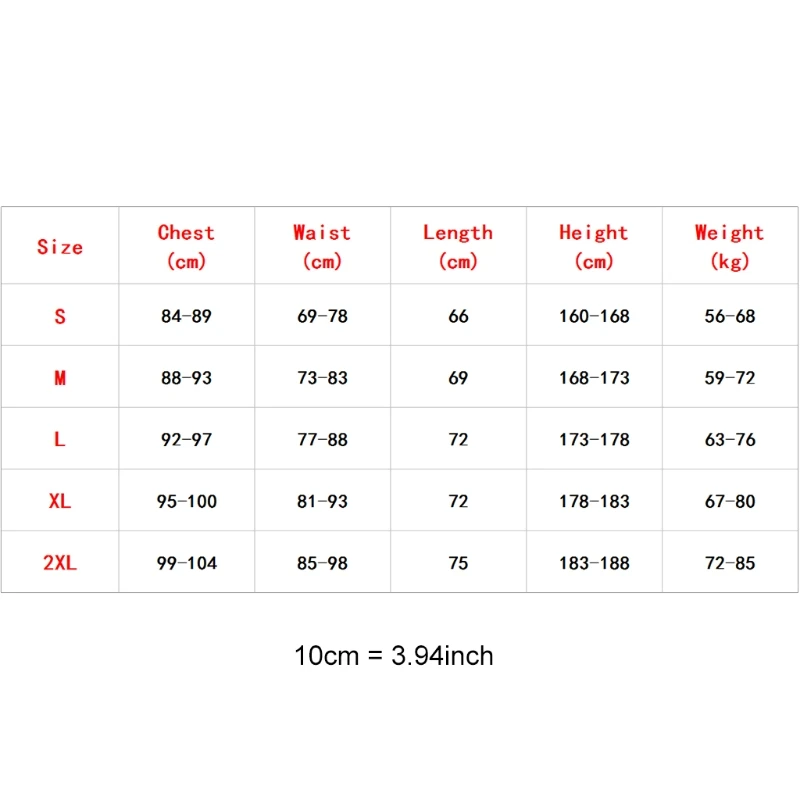
Task: Click the 67-80 weight cell
Action: (730, 501)
